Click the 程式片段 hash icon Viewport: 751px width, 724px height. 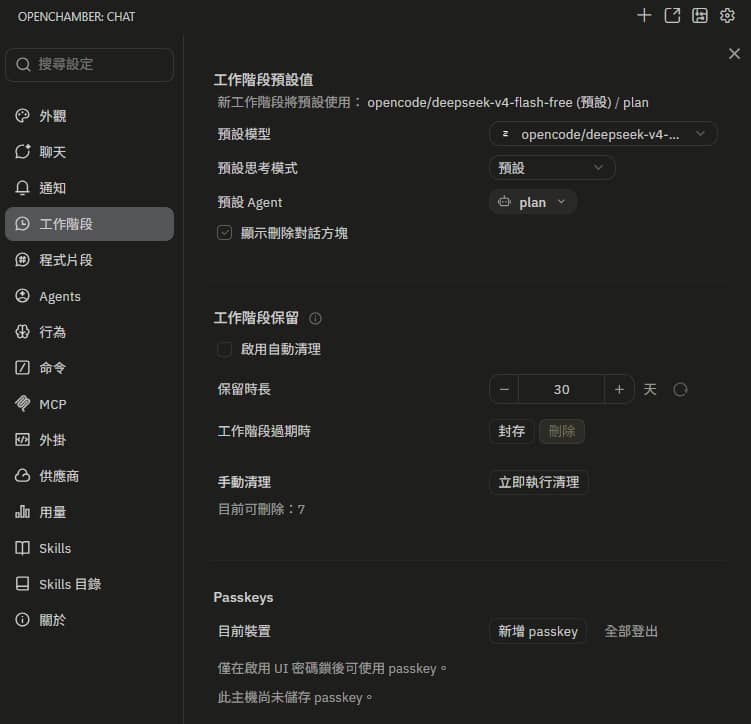22,260
